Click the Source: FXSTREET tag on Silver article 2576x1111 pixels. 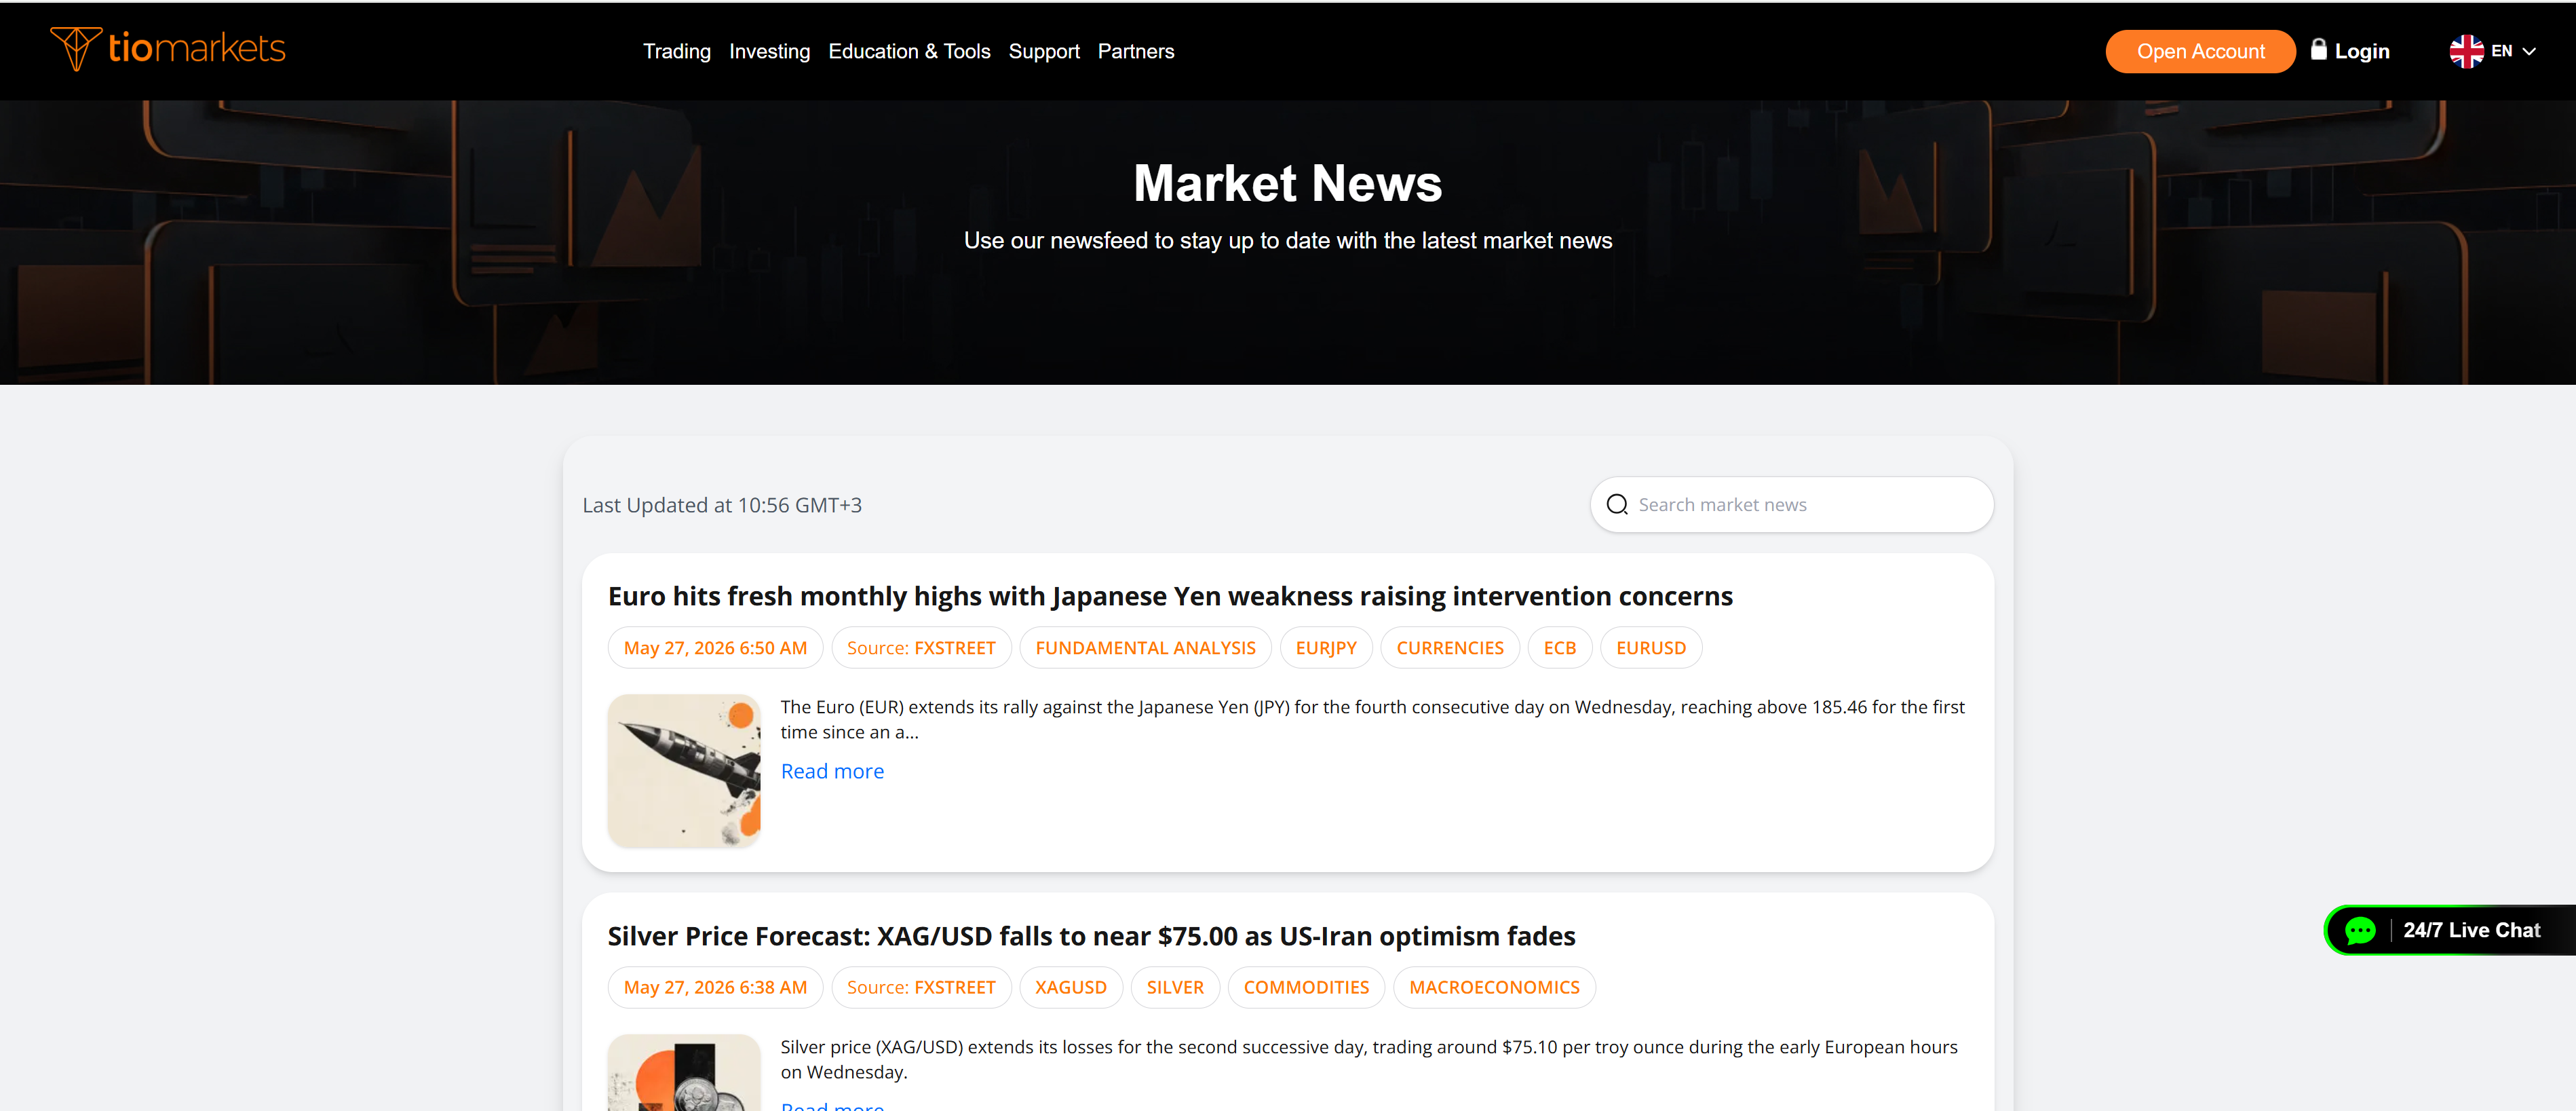click(x=921, y=987)
